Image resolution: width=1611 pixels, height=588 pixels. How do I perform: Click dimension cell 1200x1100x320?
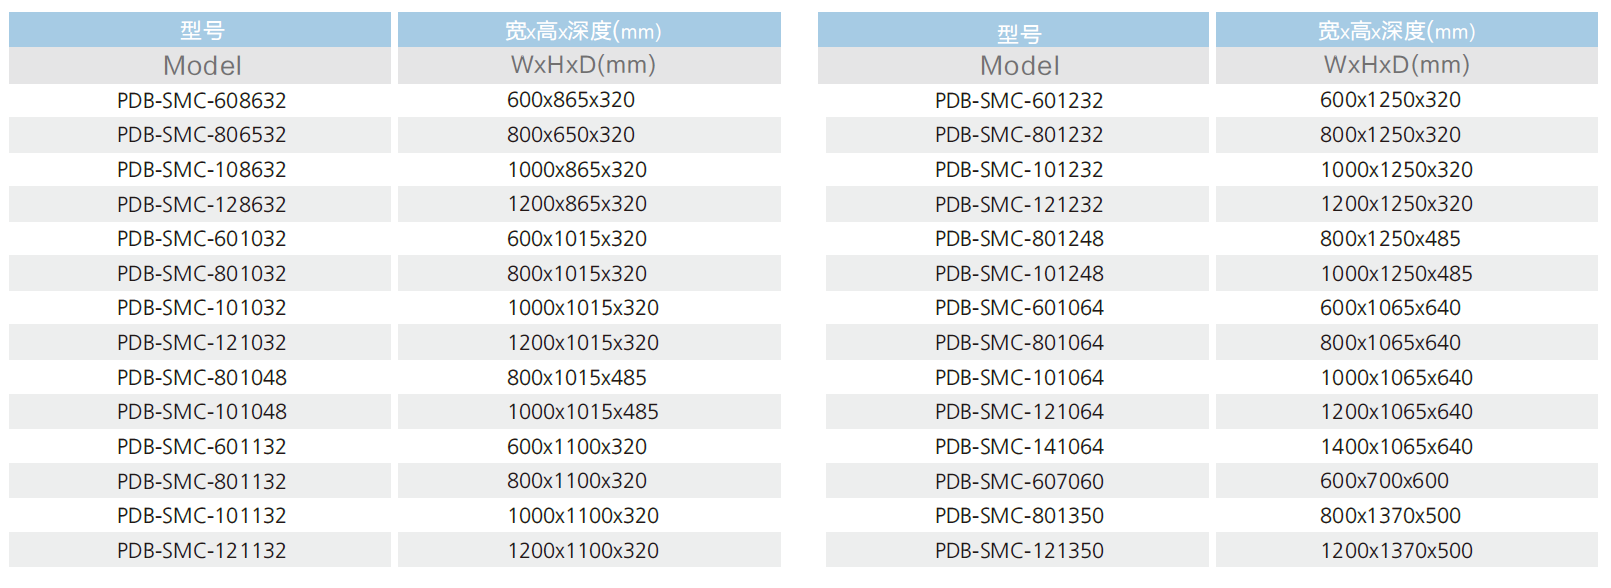coord(589,550)
